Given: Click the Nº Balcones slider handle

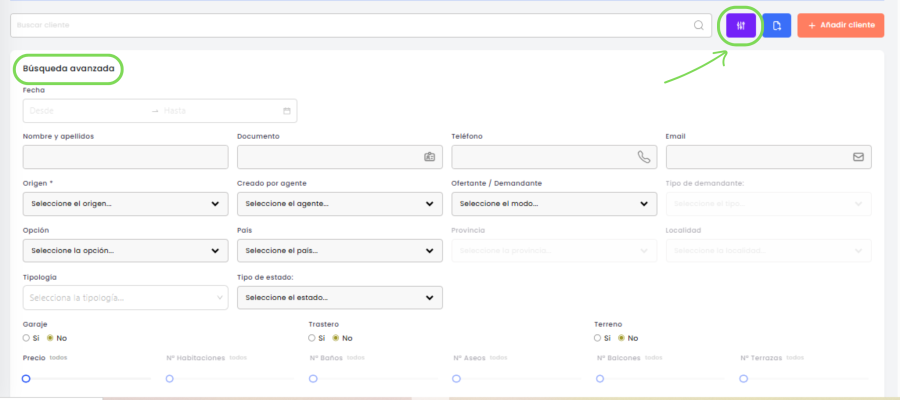Looking at the screenshot, I should click(600, 379).
